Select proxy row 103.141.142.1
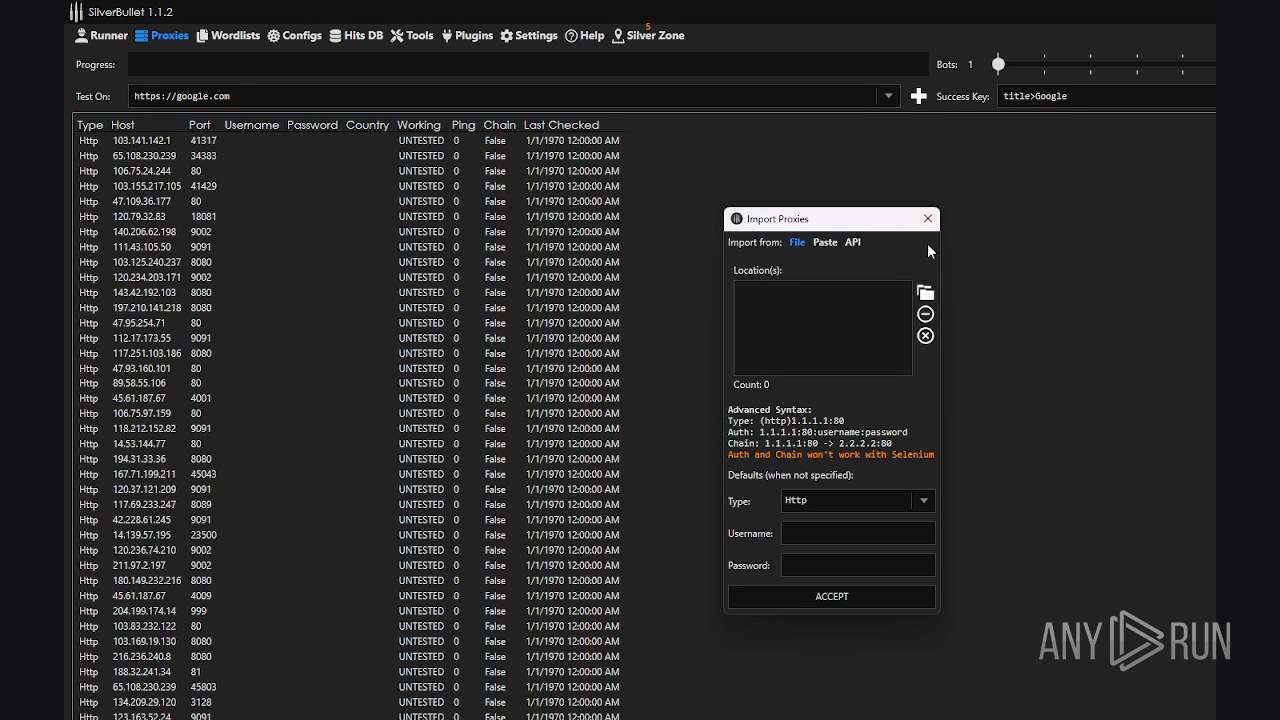The width and height of the screenshot is (1280, 720). point(349,141)
